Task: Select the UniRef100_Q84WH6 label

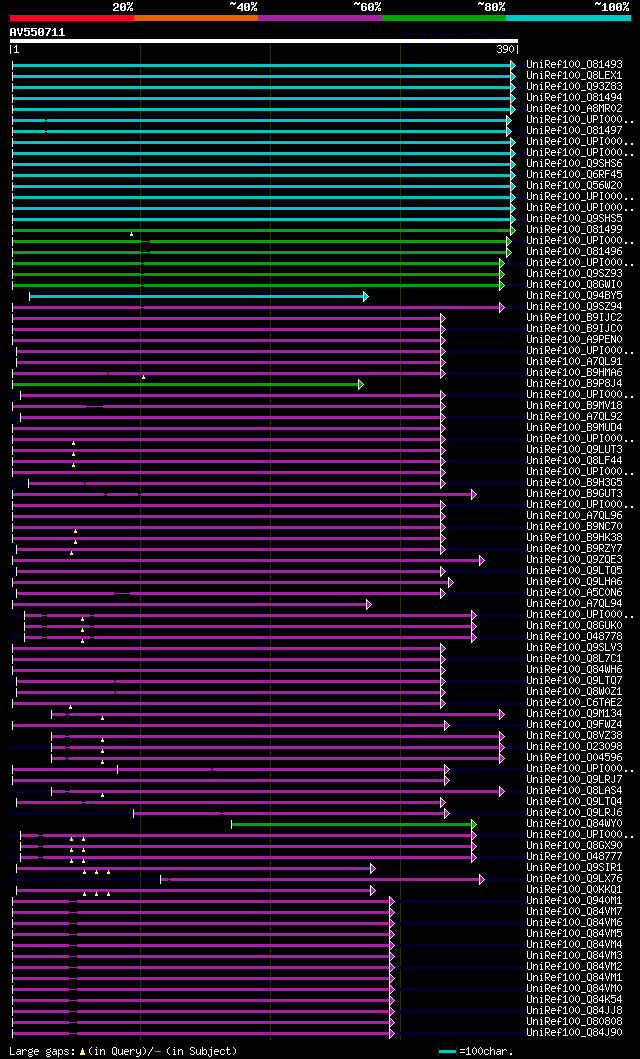Action: point(575,670)
